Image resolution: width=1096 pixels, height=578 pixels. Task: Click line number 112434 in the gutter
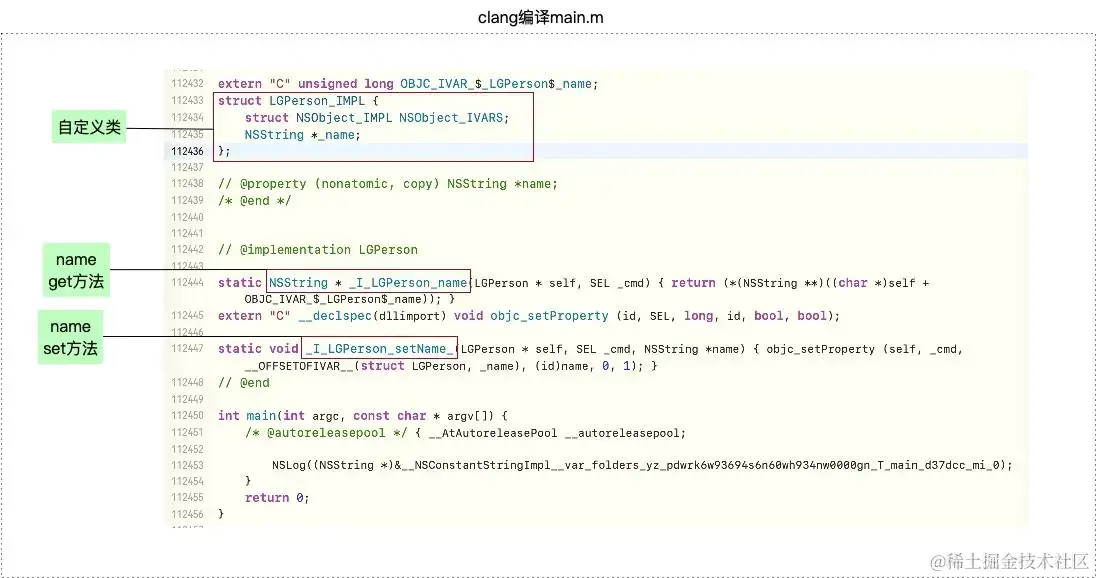pos(187,117)
